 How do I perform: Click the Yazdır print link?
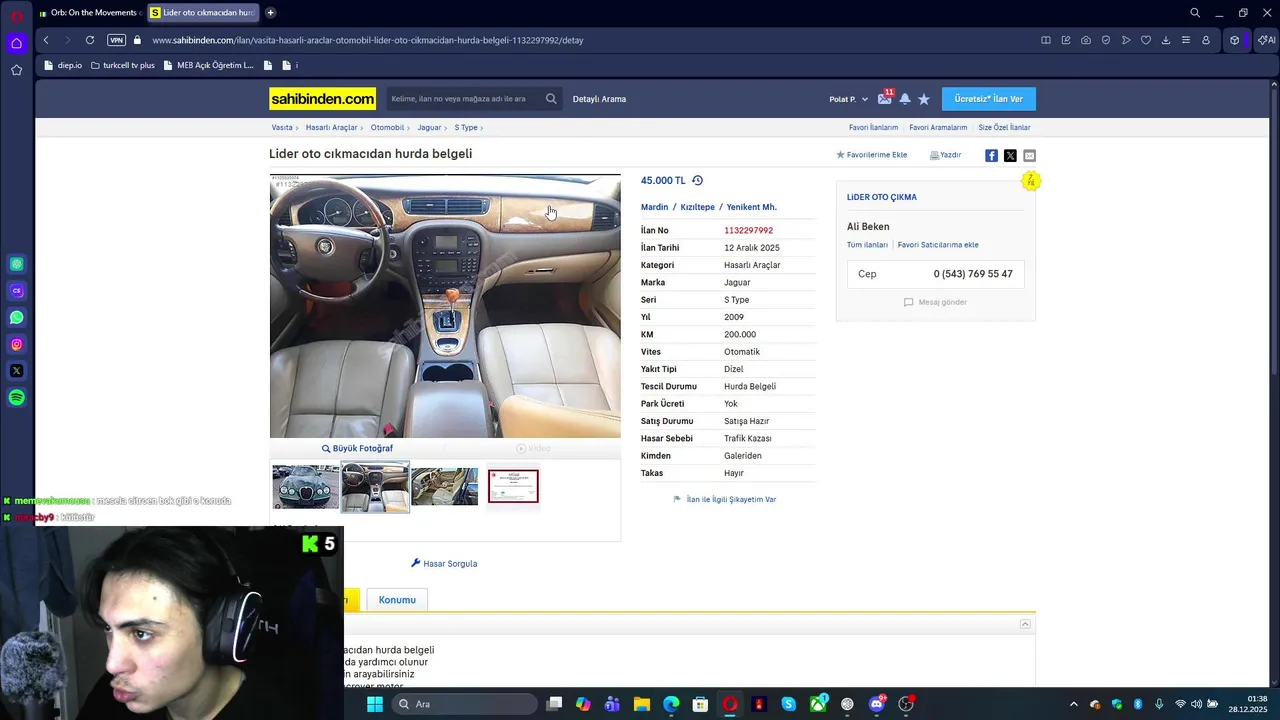coord(946,155)
